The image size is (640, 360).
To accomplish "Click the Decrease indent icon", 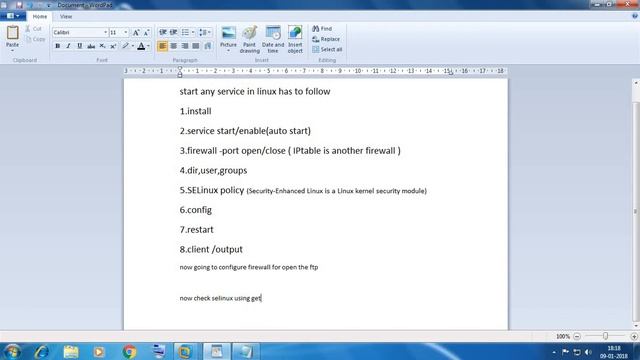I will [x=162, y=32].
